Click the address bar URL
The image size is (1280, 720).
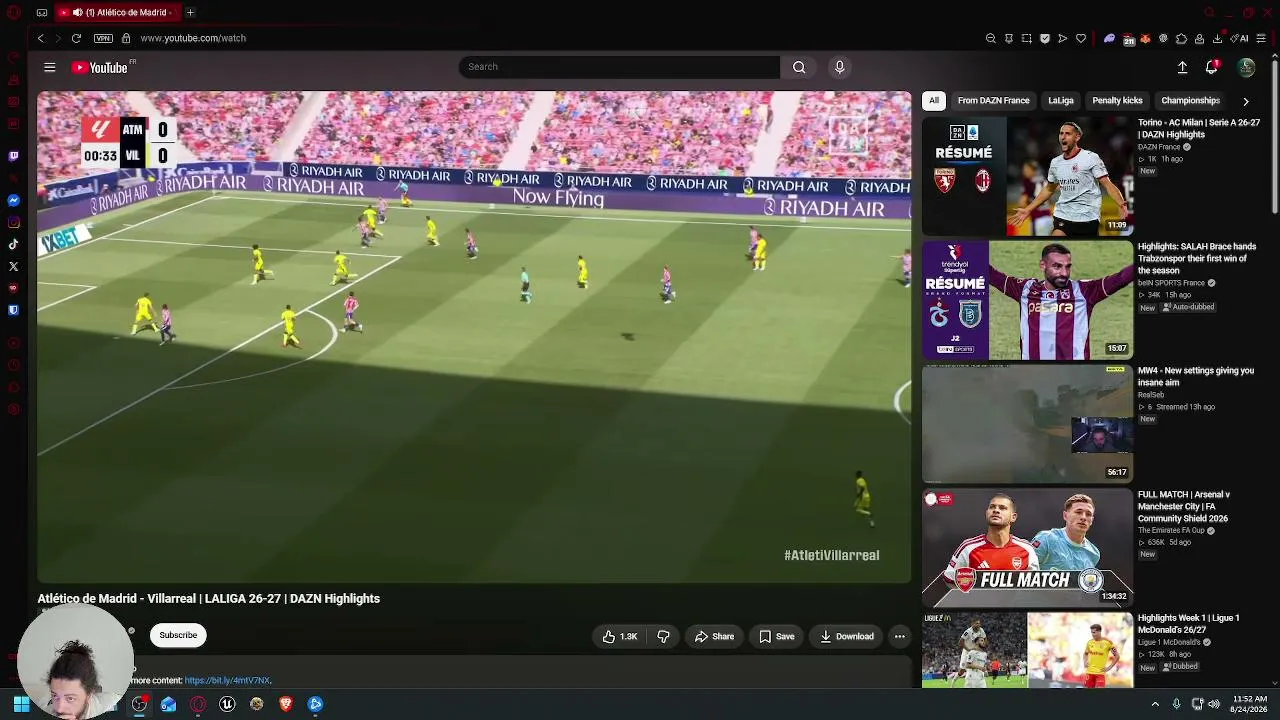(193, 38)
